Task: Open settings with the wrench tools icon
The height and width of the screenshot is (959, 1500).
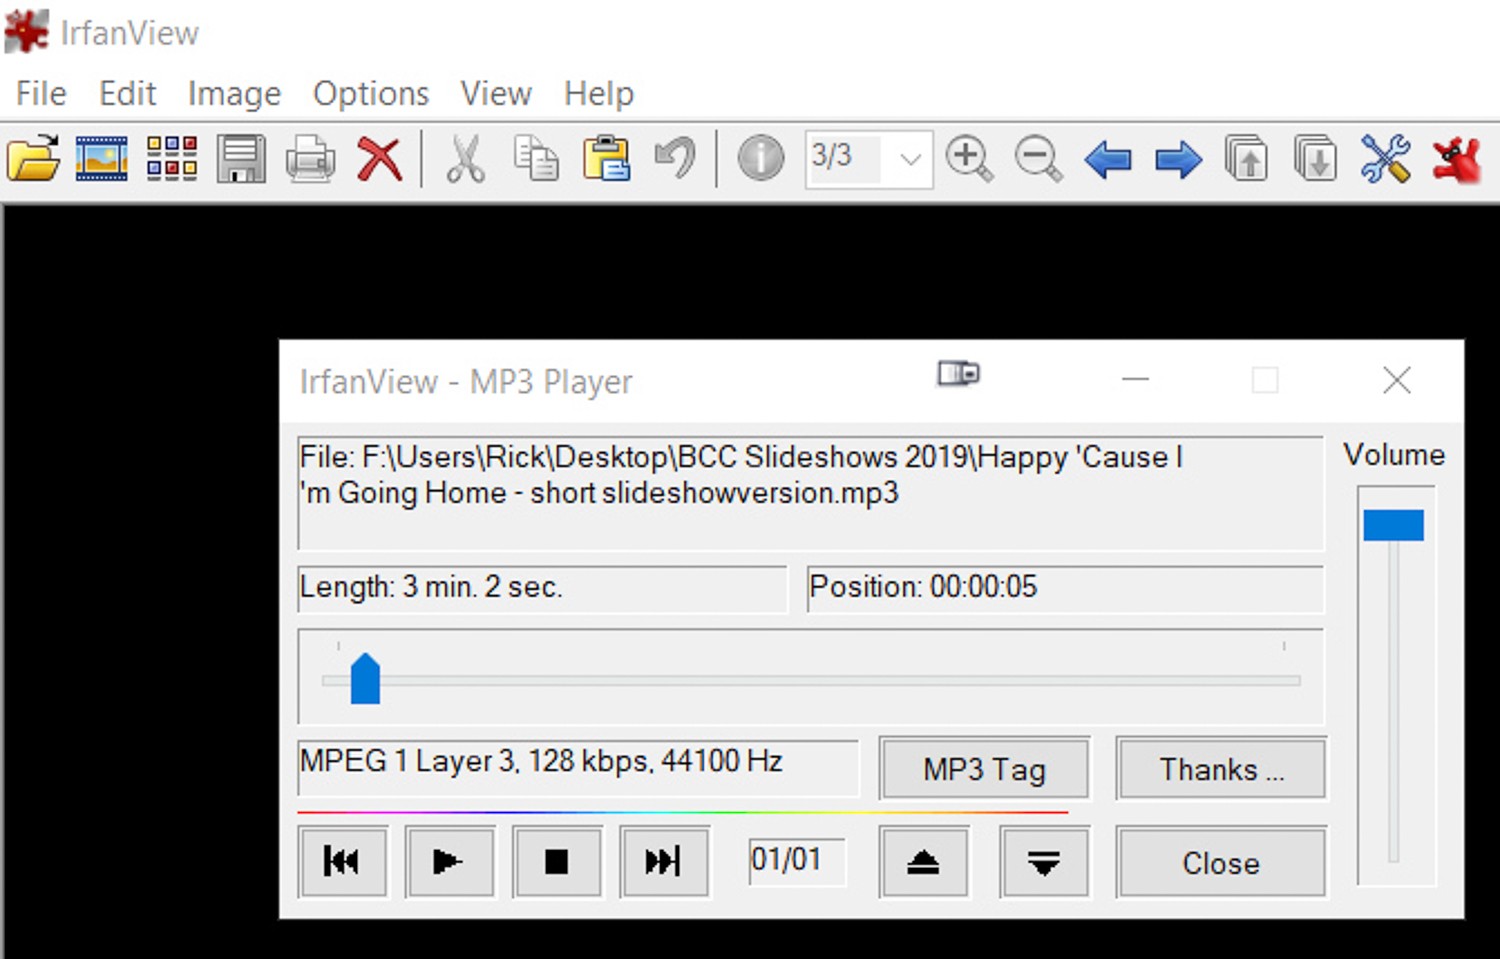Action: tap(1385, 159)
